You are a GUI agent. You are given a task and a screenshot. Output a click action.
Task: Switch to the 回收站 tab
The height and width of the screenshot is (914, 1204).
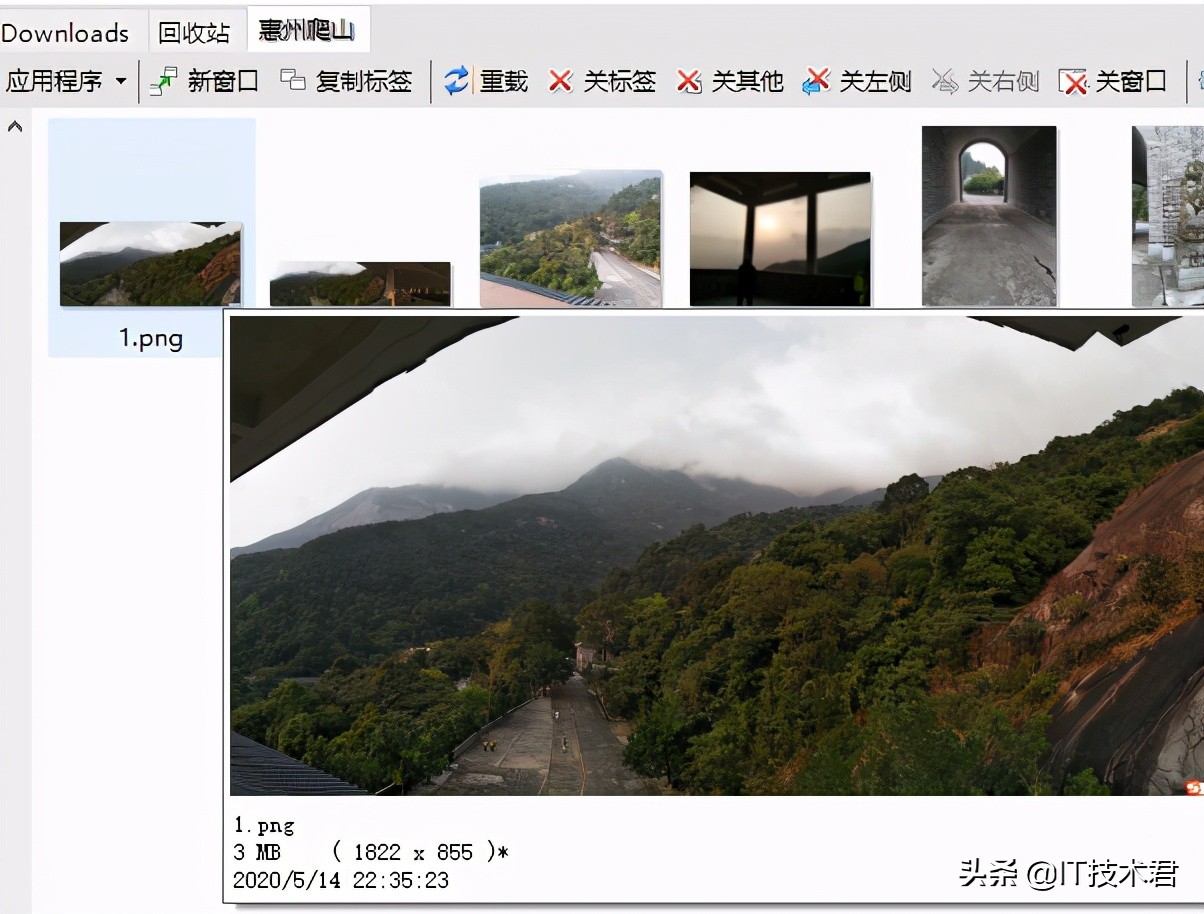click(195, 32)
